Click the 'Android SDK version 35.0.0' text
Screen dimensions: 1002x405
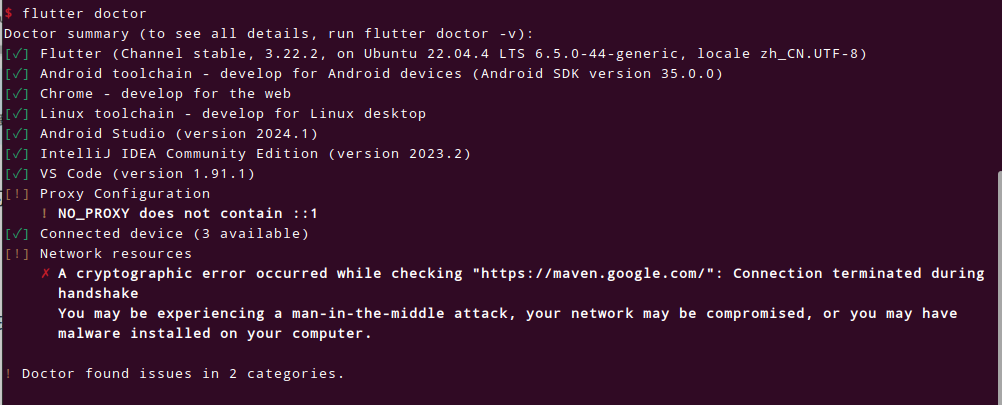(x=598, y=73)
